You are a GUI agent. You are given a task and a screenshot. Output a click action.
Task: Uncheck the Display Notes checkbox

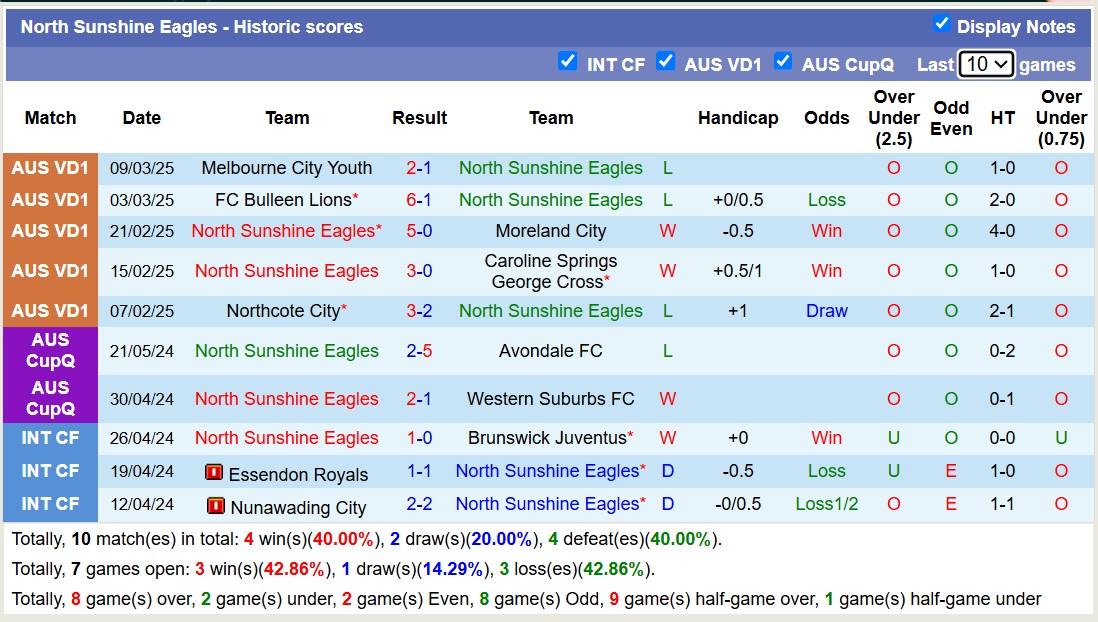(941, 26)
